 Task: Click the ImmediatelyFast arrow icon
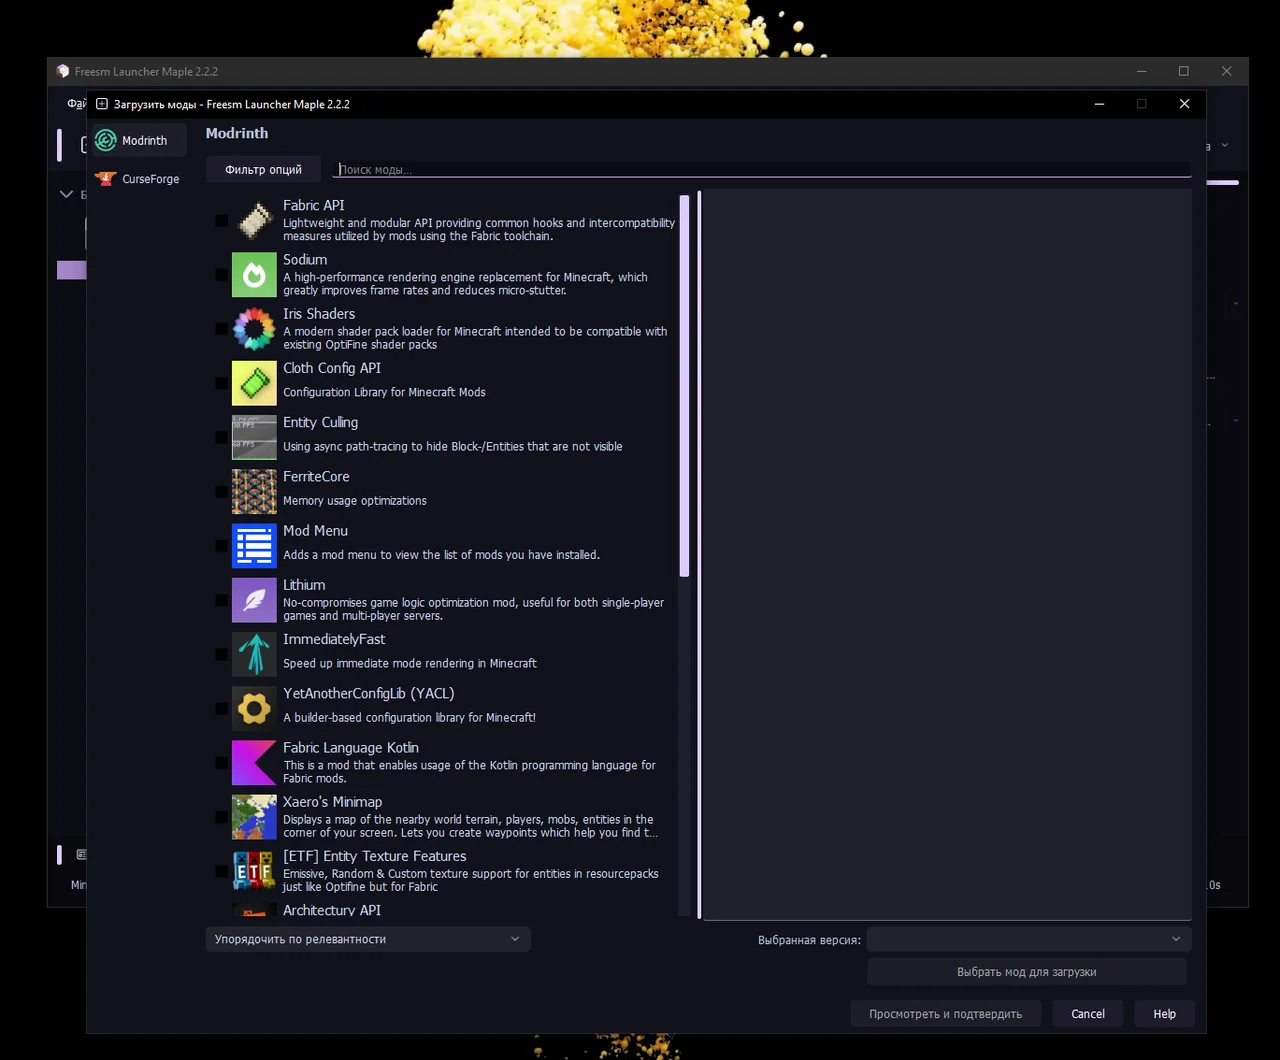254,654
